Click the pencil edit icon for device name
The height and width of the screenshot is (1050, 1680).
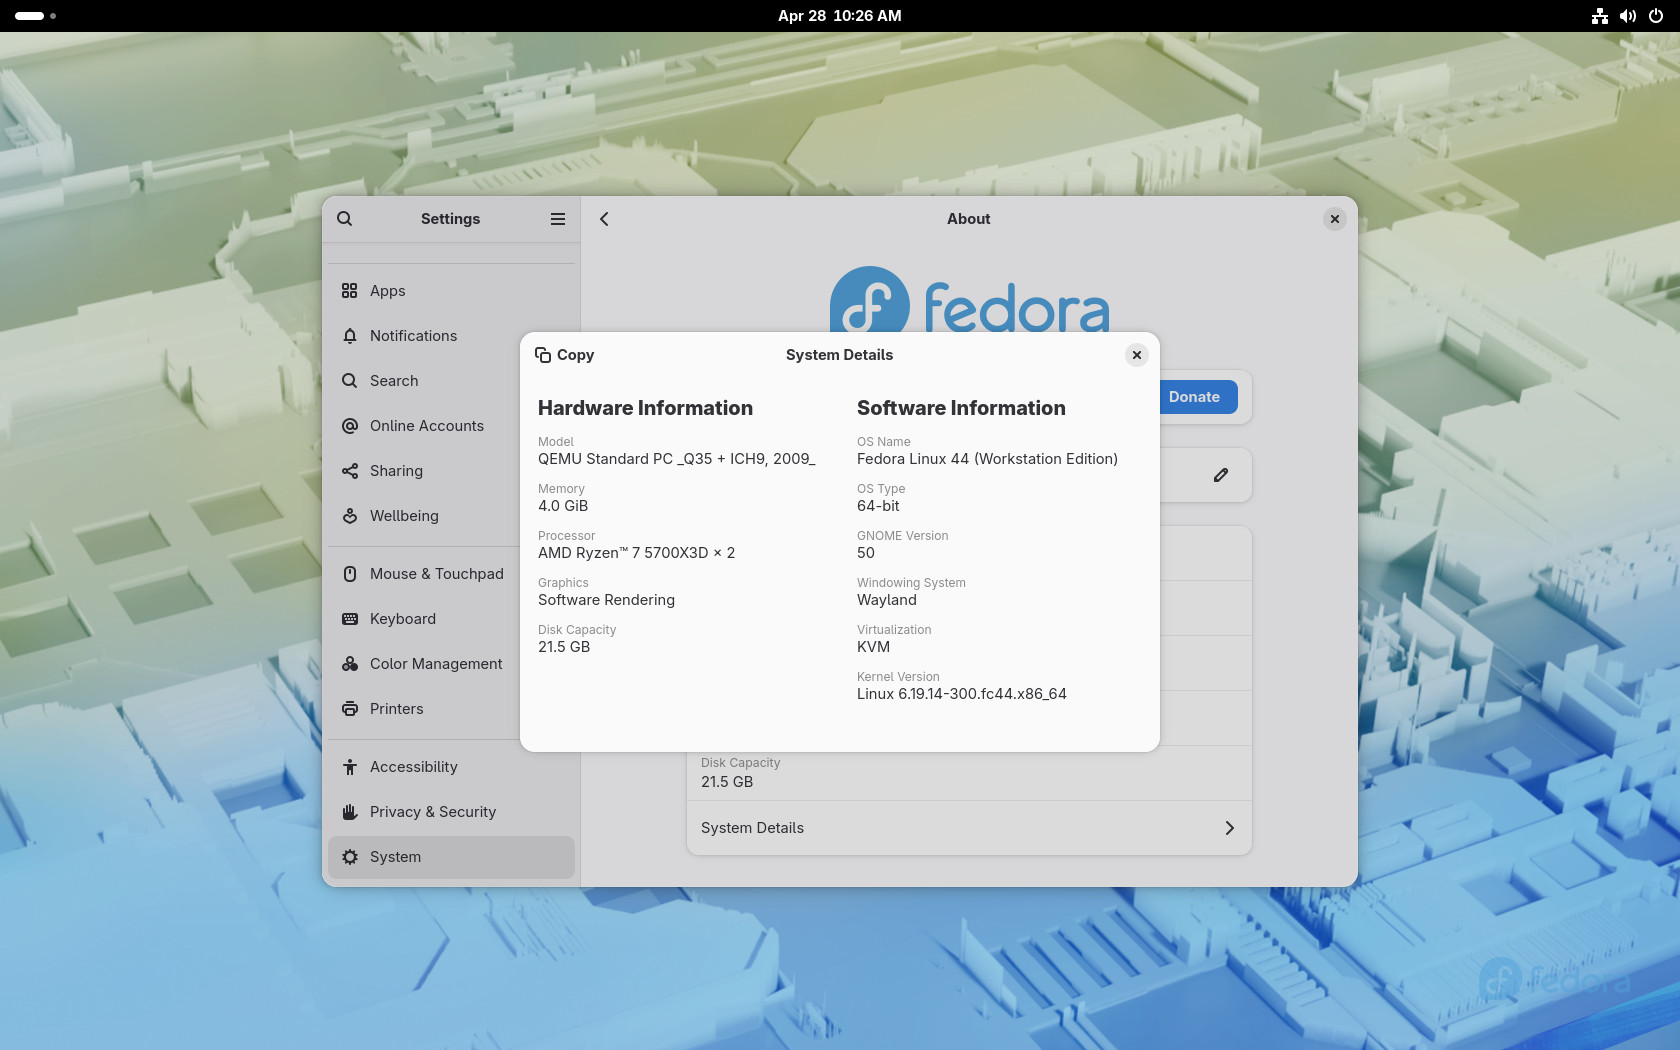coord(1220,475)
